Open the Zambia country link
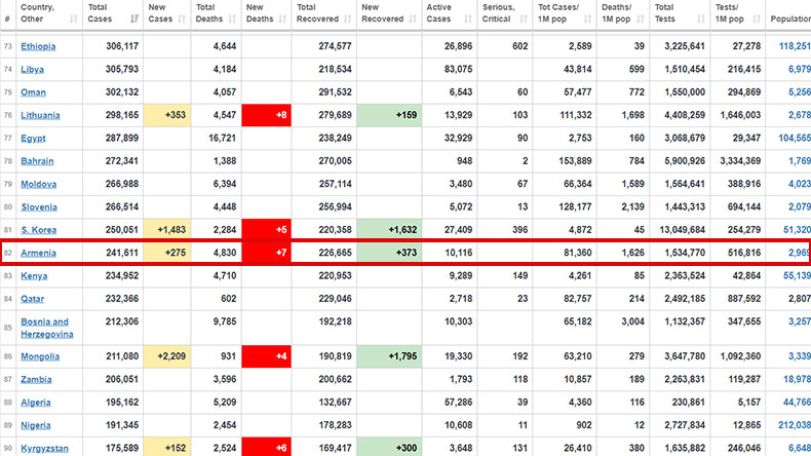Image resolution: width=811 pixels, height=456 pixels. click(36, 379)
